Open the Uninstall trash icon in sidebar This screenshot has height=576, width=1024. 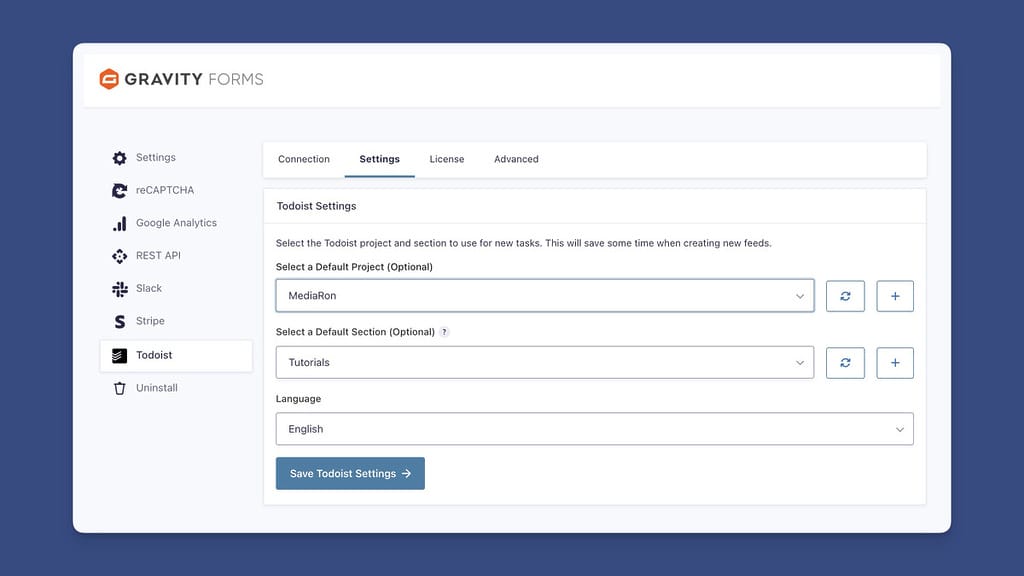119,388
